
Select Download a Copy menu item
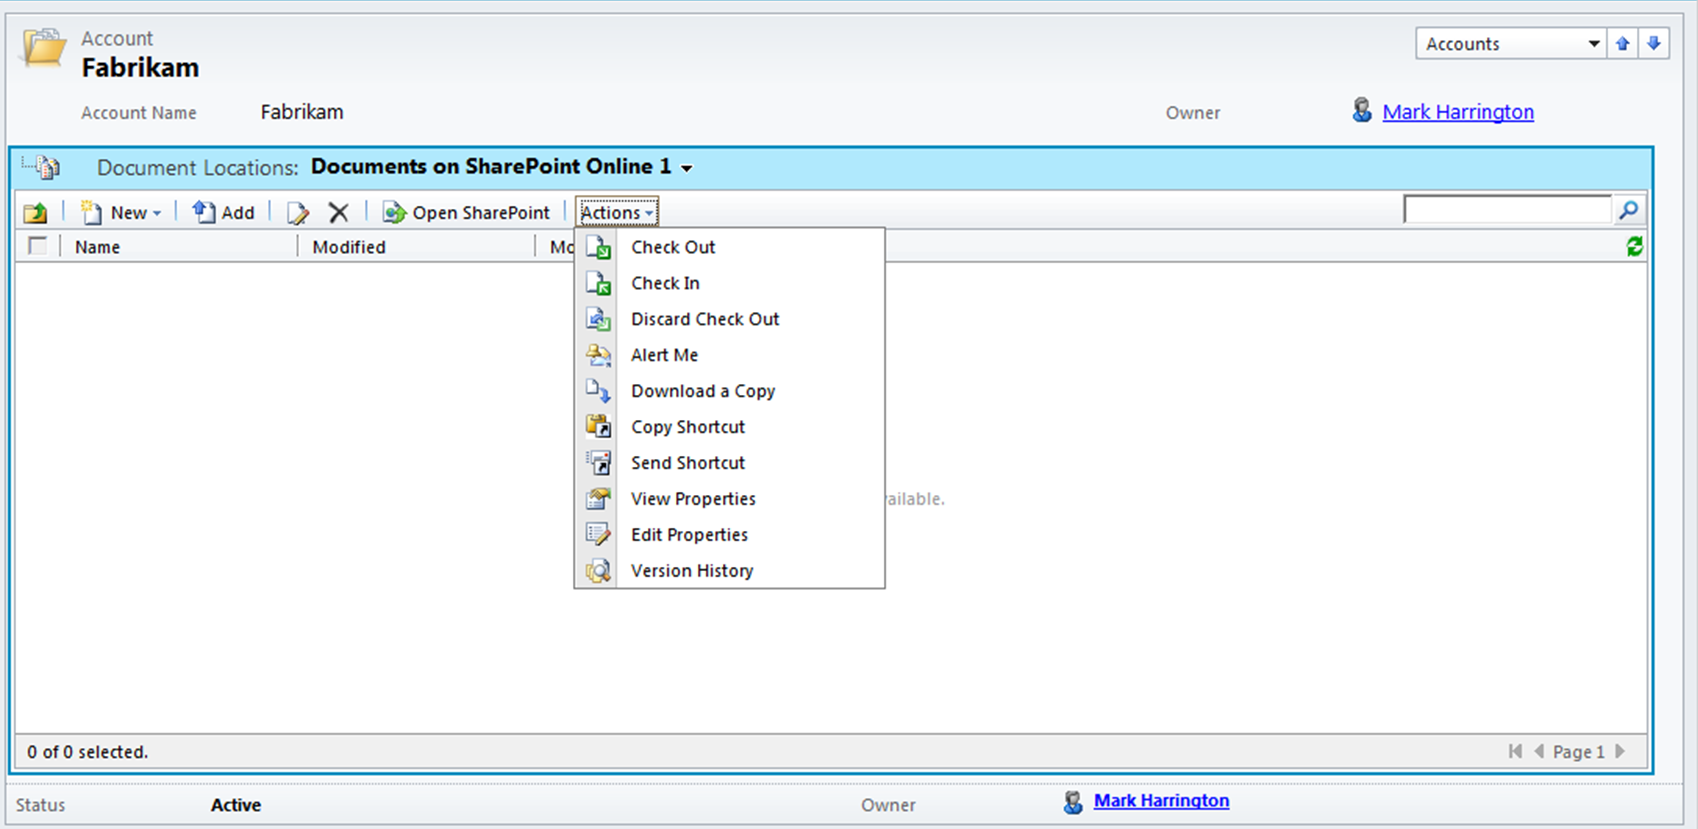702,391
